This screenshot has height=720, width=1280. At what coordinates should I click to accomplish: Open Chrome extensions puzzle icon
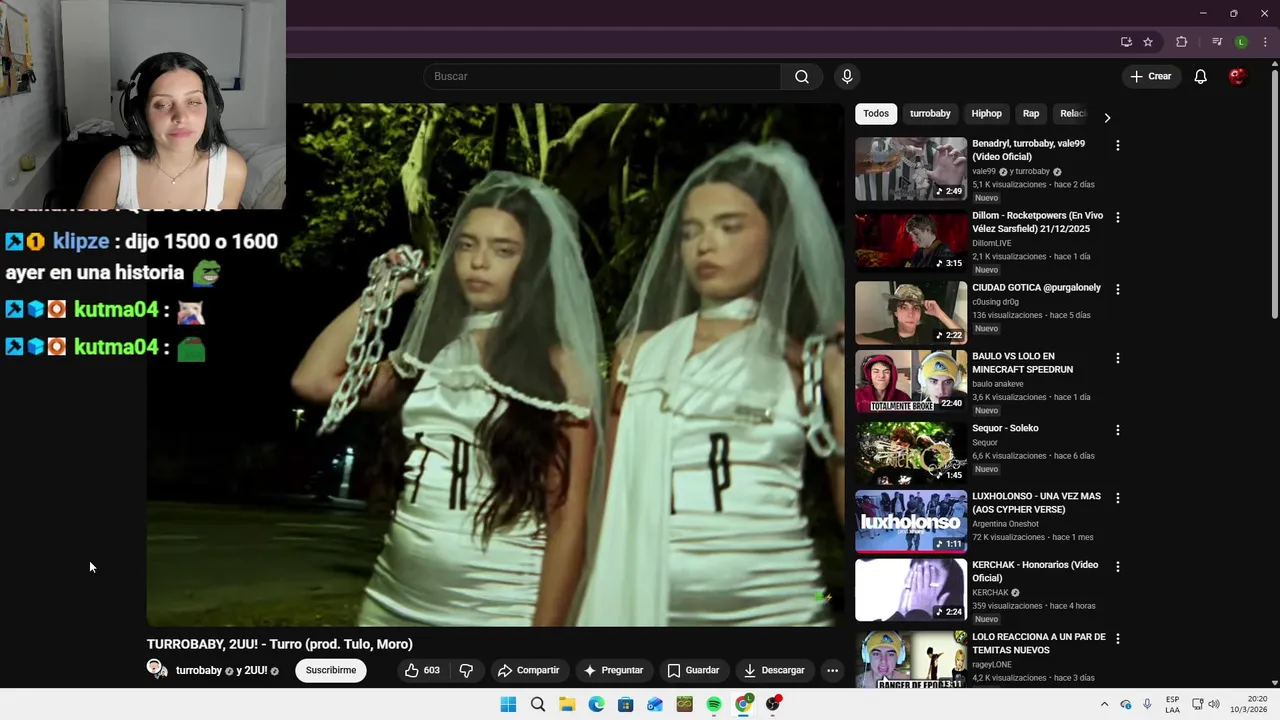[x=1182, y=42]
